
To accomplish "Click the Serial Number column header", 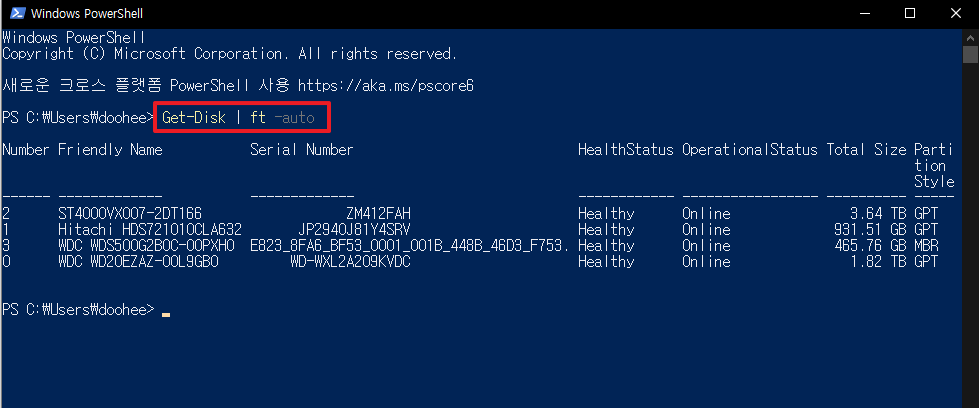I will (x=302, y=150).
